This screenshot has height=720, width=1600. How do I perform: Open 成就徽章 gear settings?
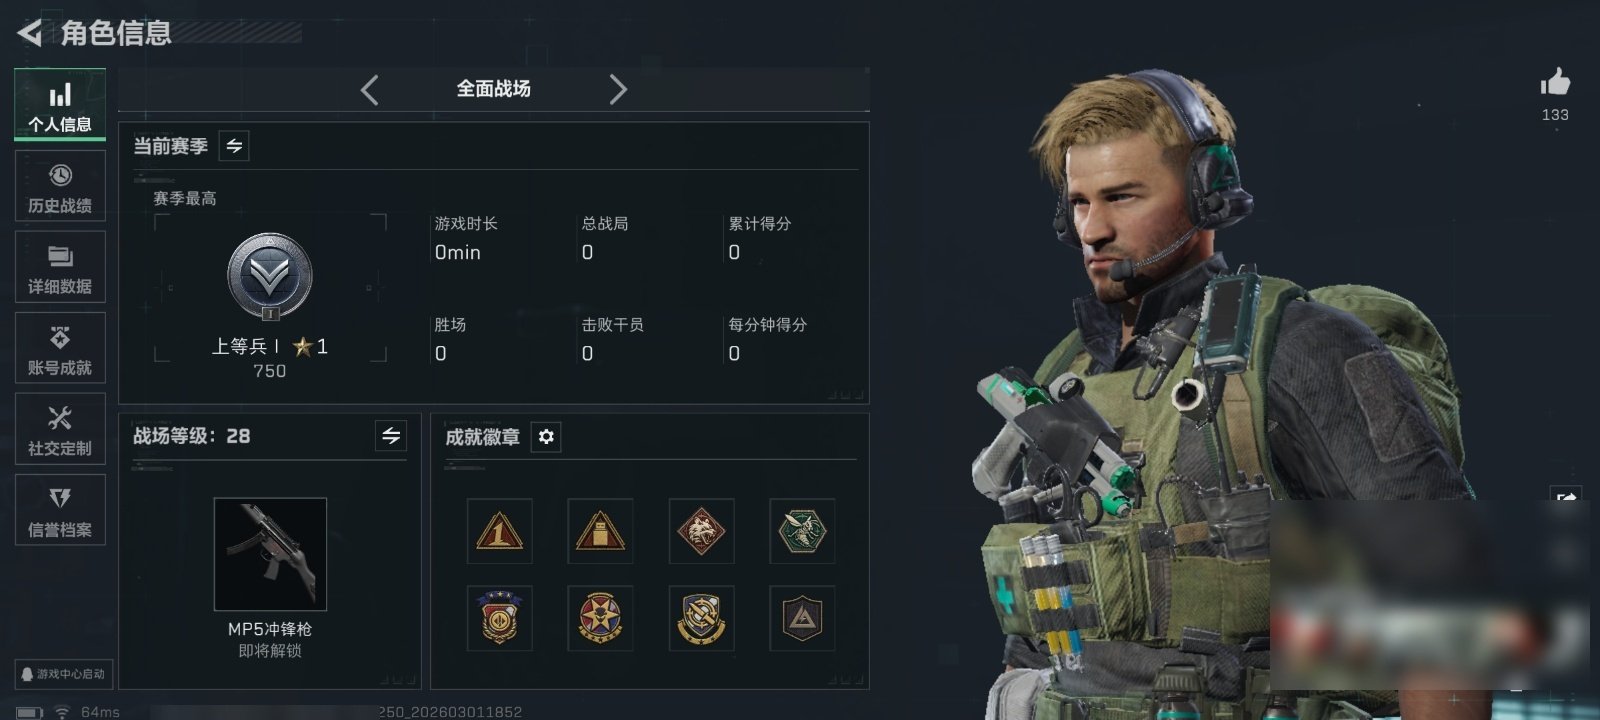pos(546,437)
